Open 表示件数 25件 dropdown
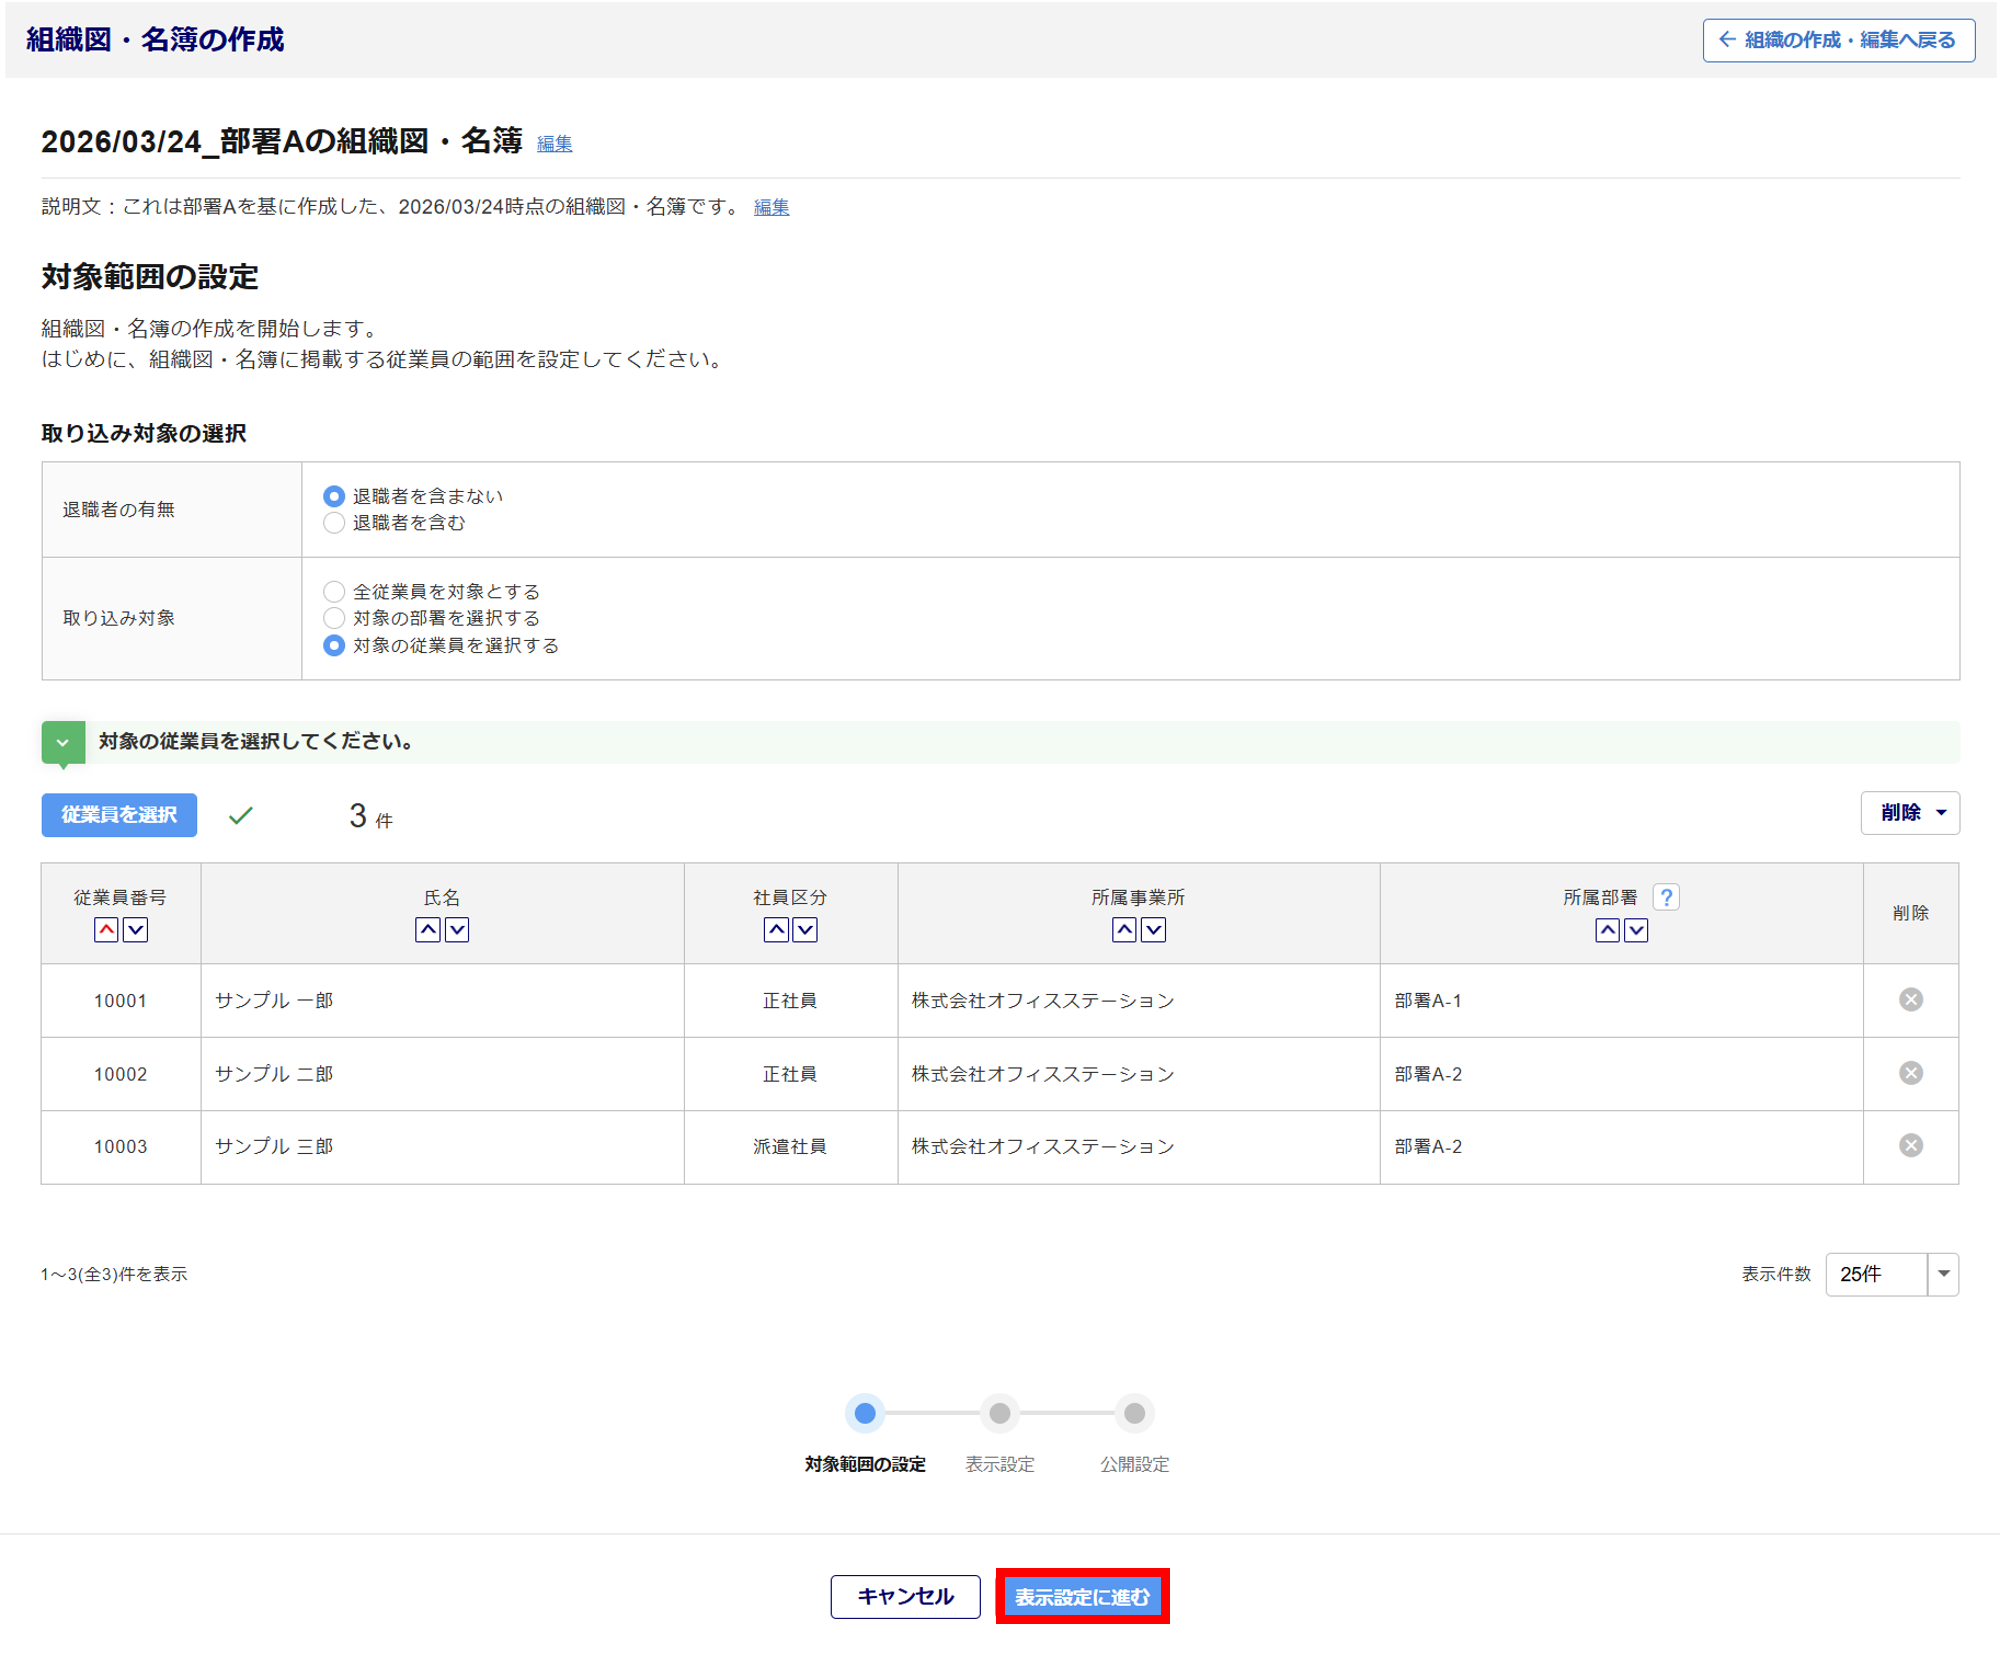2000x1654 pixels. pos(1890,1273)
